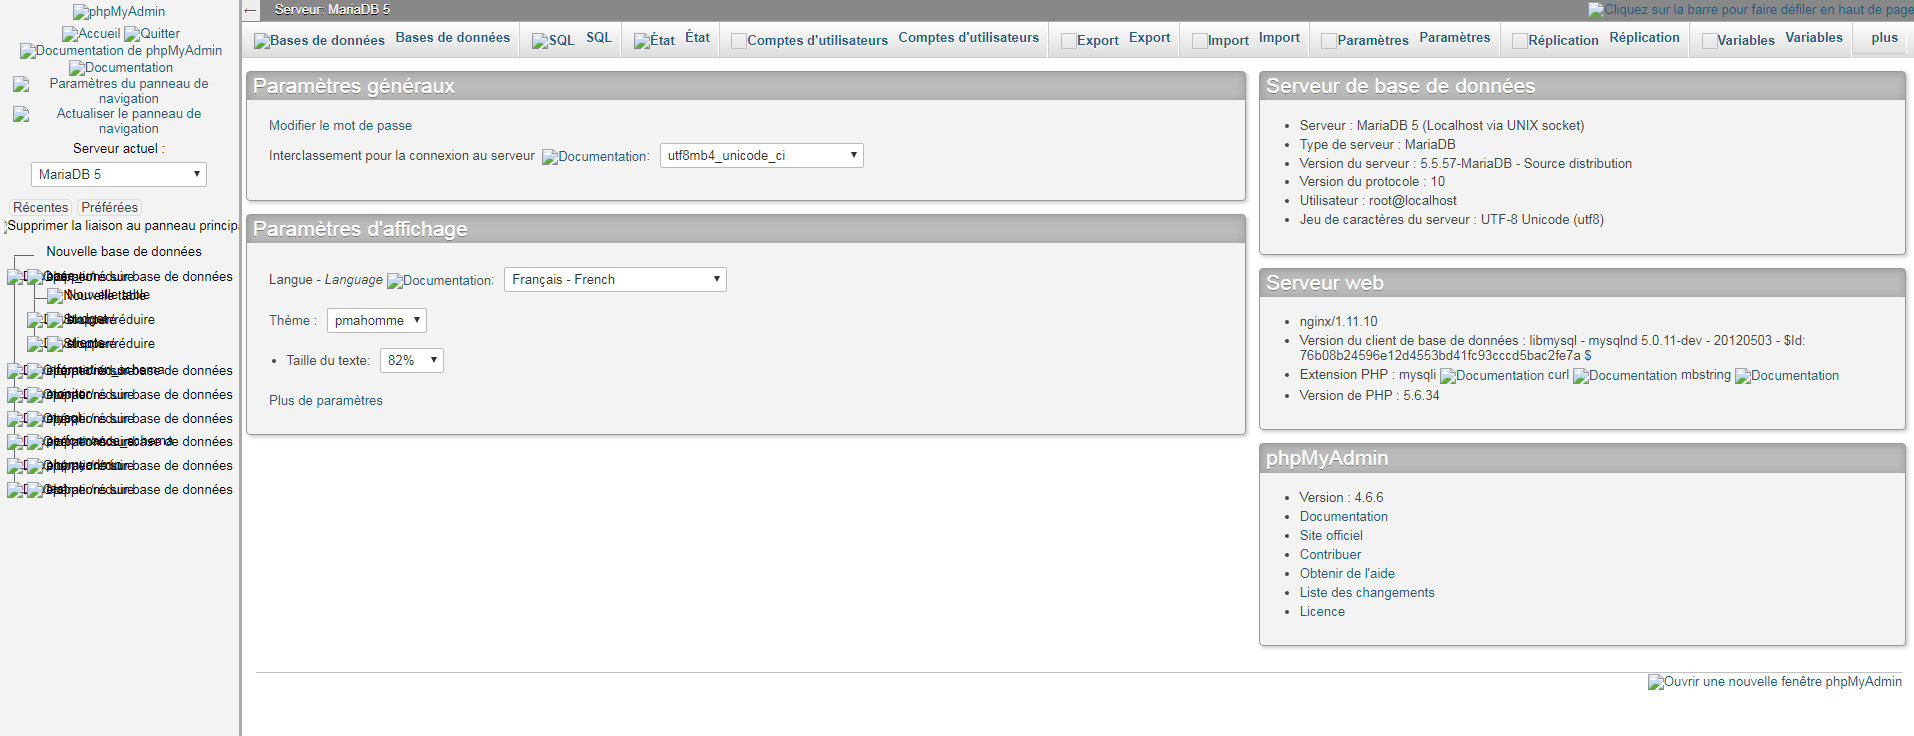The image size is (1914, 736).
Task: Click Nouvelle table in tree
Action: click(x=106, y=296)
